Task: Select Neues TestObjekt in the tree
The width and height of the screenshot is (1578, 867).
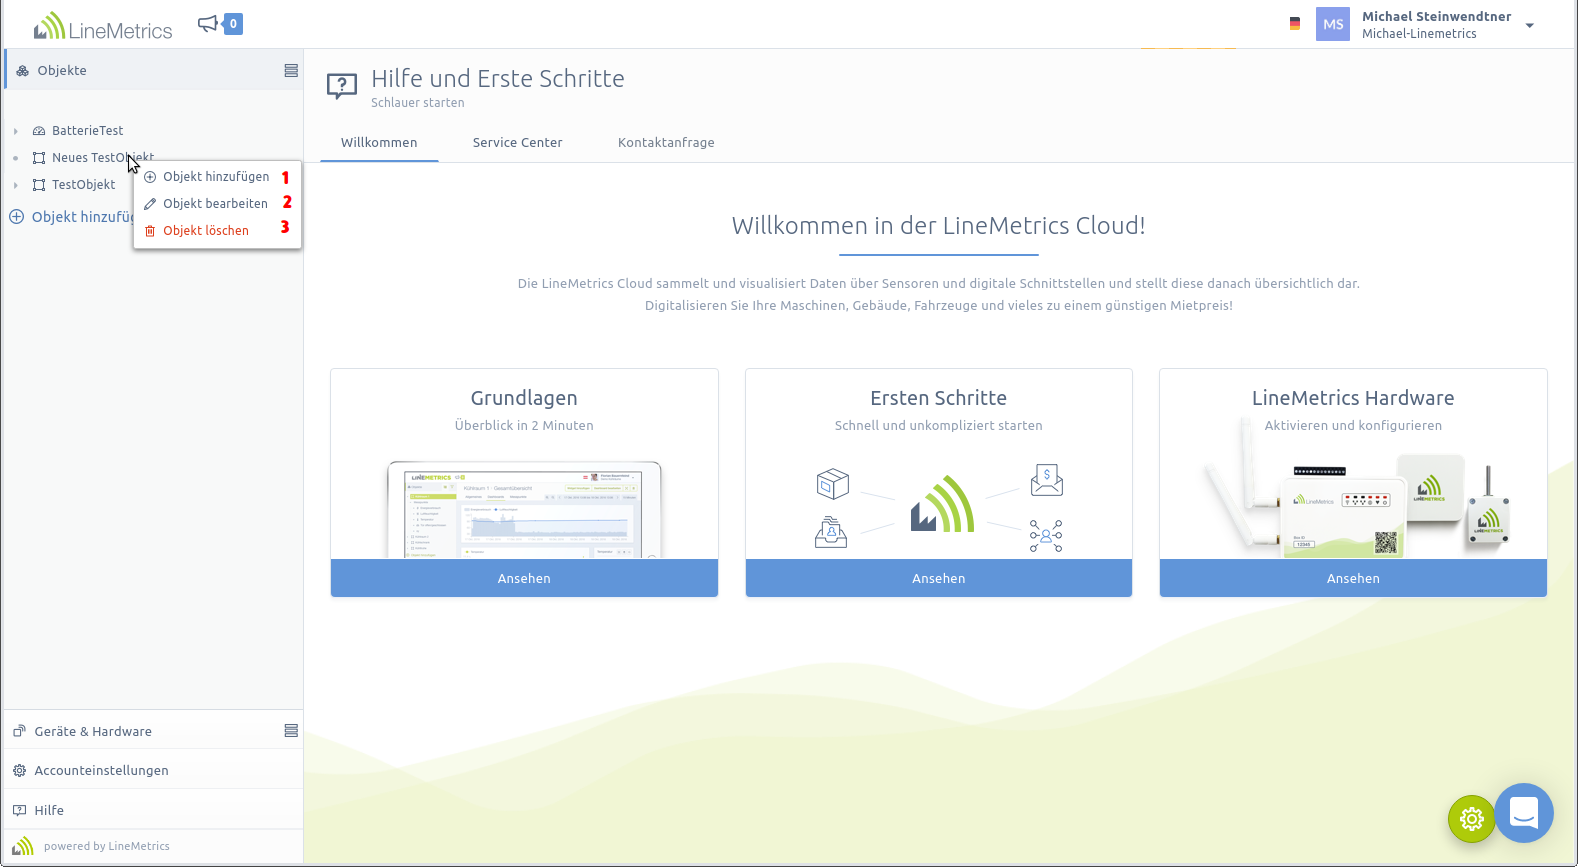Action: [x=102, y=158]
